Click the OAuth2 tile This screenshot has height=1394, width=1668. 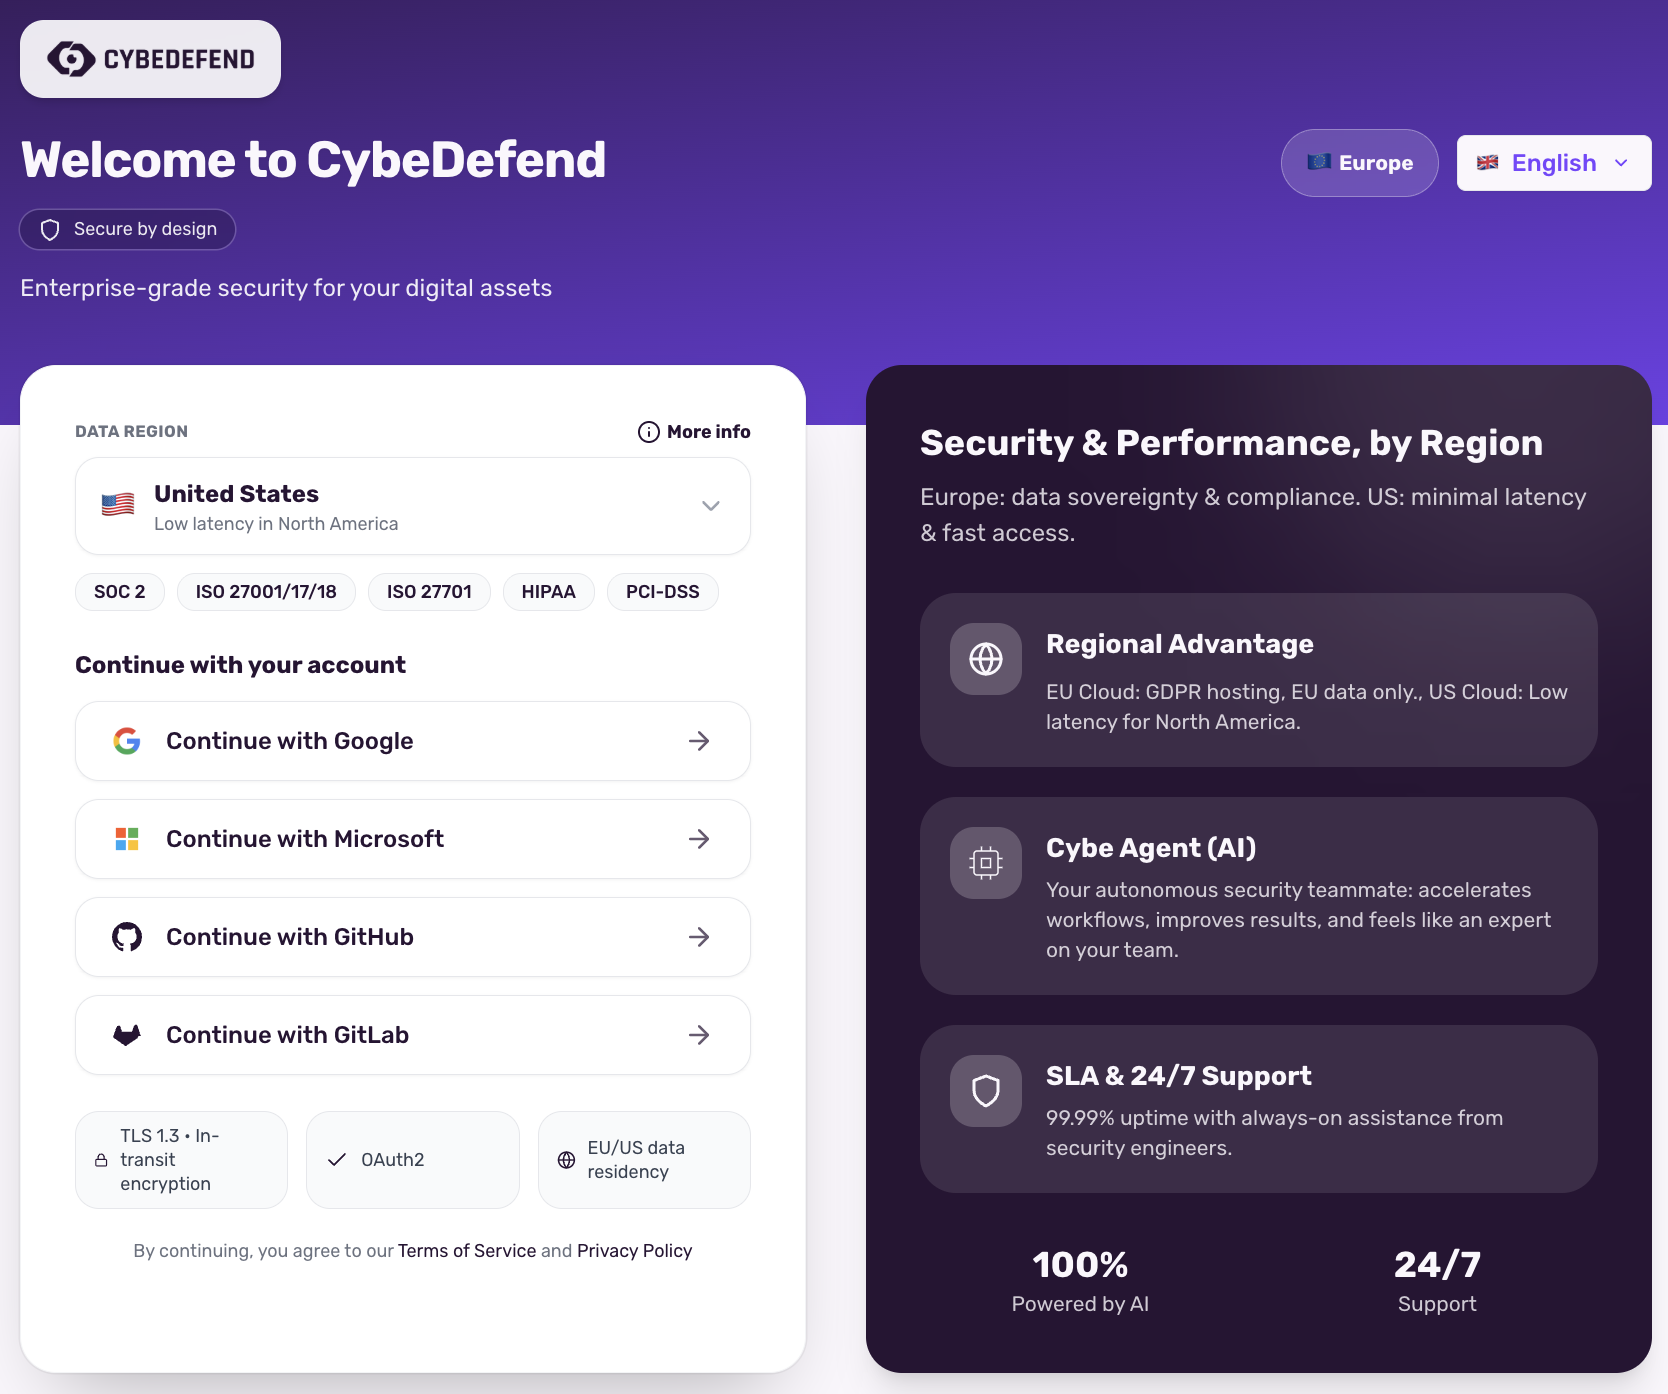pos(413,1160)
